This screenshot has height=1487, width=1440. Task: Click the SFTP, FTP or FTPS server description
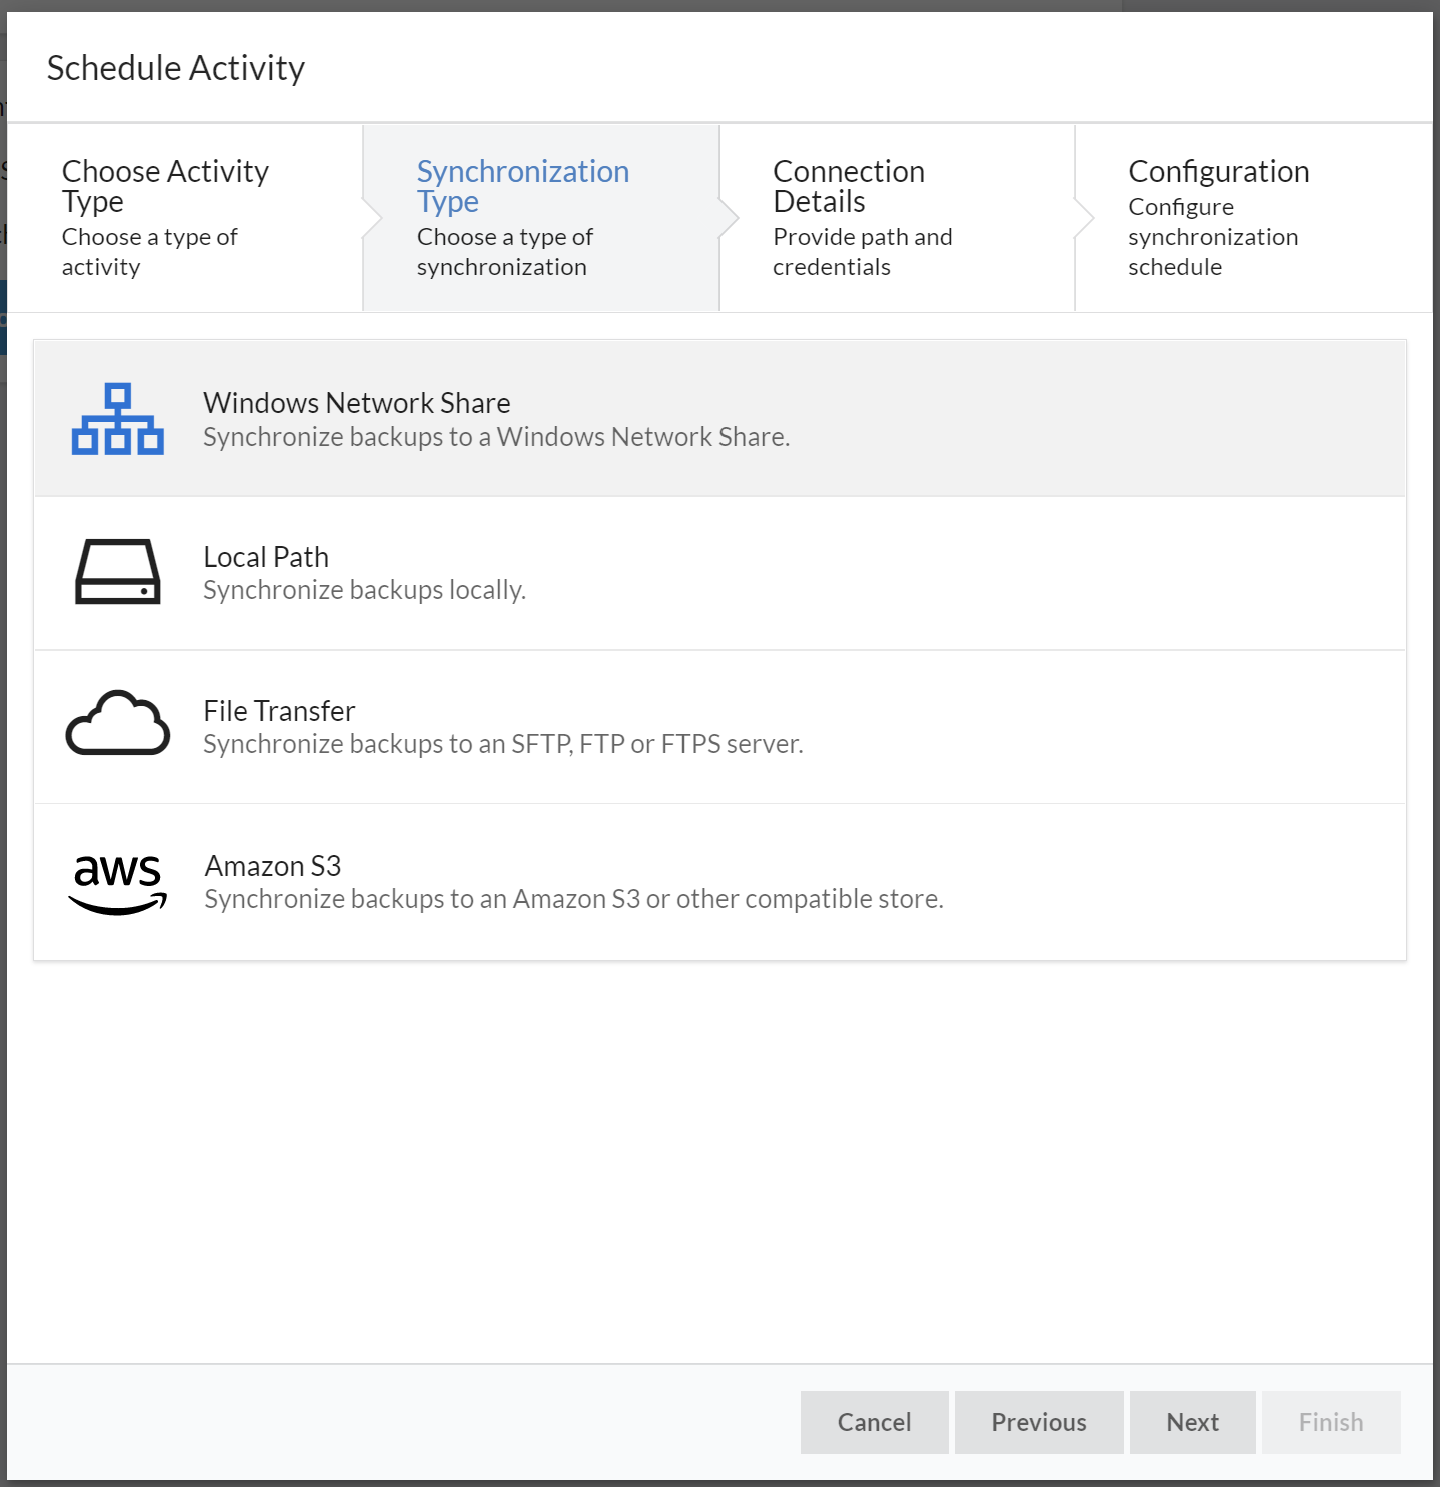503,745
